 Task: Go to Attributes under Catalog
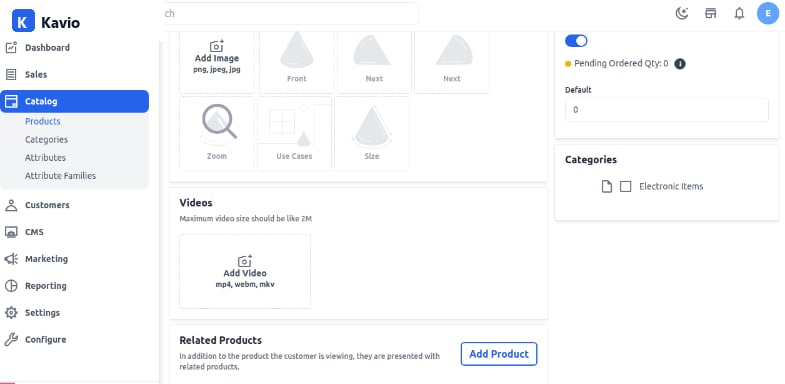46,158
